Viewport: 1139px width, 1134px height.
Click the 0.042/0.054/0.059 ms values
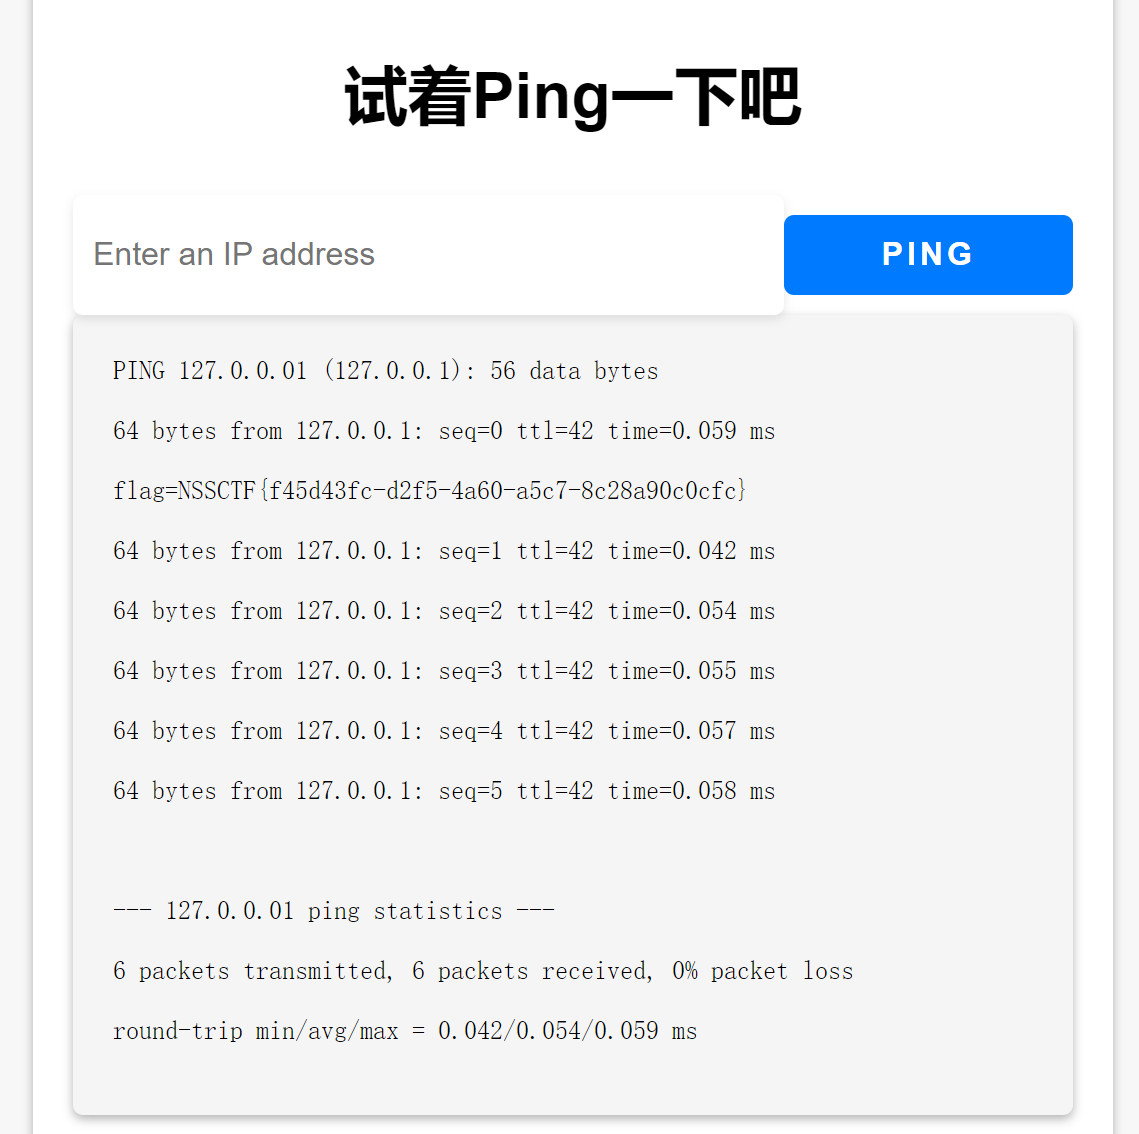tap(567, 1030)
